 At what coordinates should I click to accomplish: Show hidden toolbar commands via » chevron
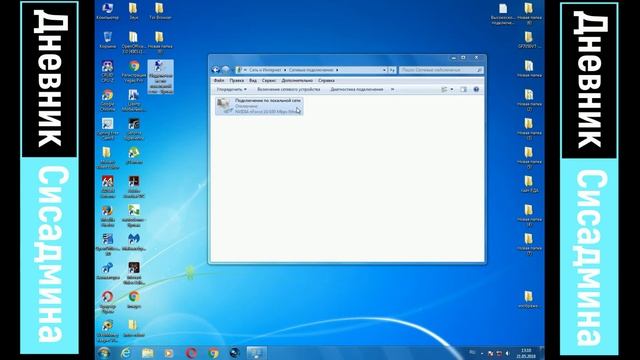392,89
